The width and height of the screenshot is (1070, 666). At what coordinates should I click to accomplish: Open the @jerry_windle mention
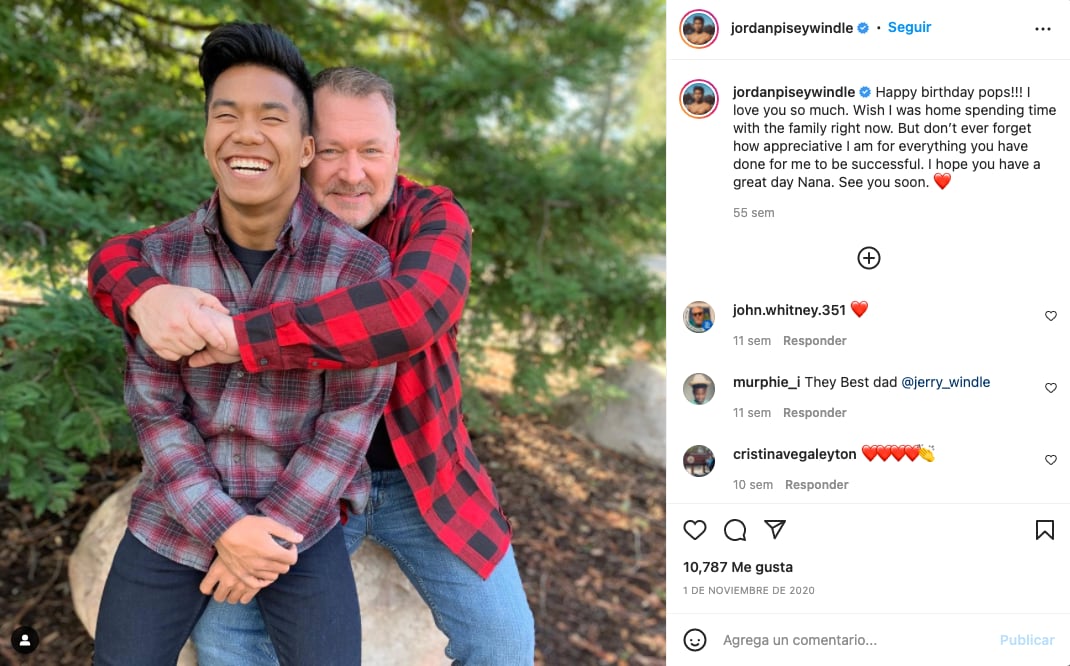click(x=946, y=382)
